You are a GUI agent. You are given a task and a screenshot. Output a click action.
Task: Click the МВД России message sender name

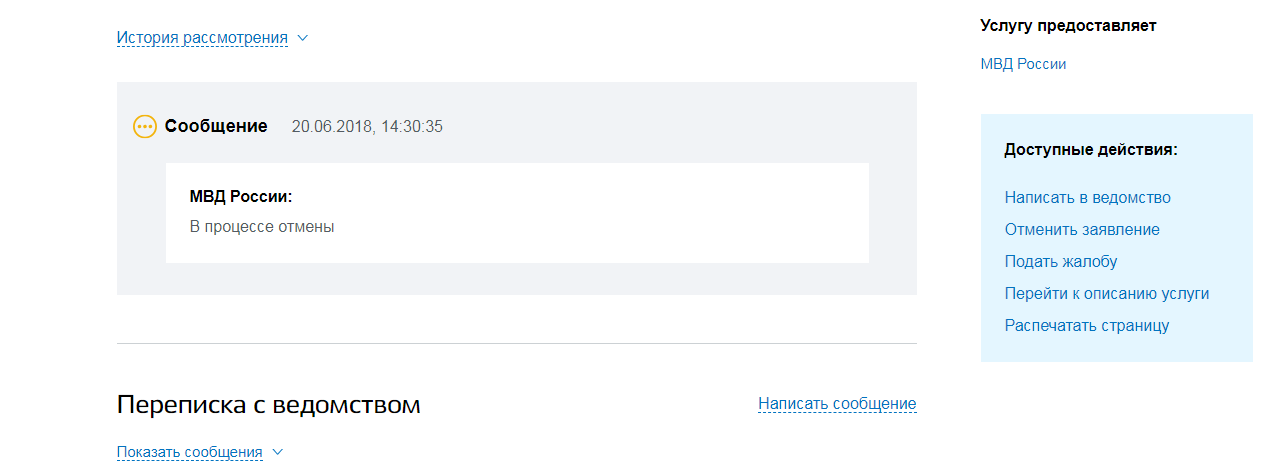241,197
